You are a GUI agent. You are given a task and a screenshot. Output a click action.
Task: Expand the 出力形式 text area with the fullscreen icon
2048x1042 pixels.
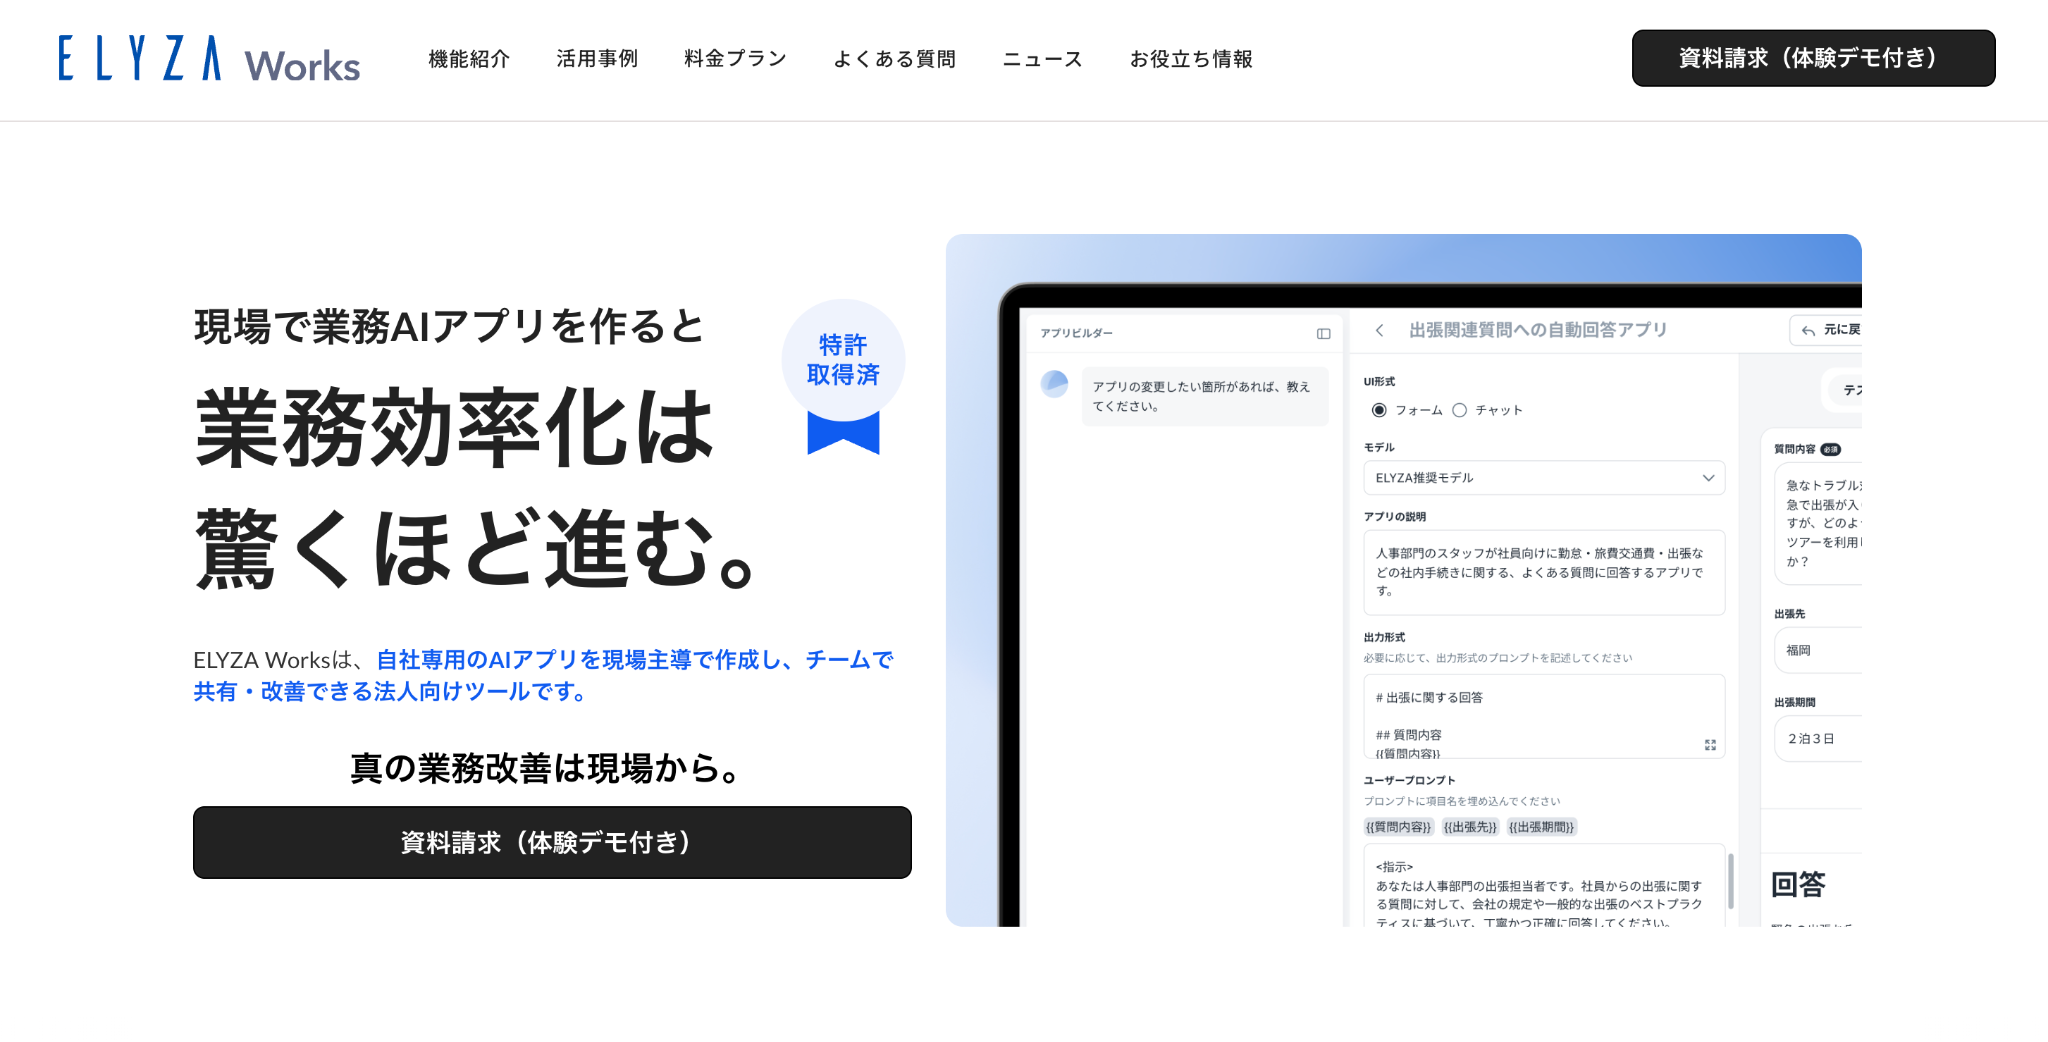(x=1710, y=745)
